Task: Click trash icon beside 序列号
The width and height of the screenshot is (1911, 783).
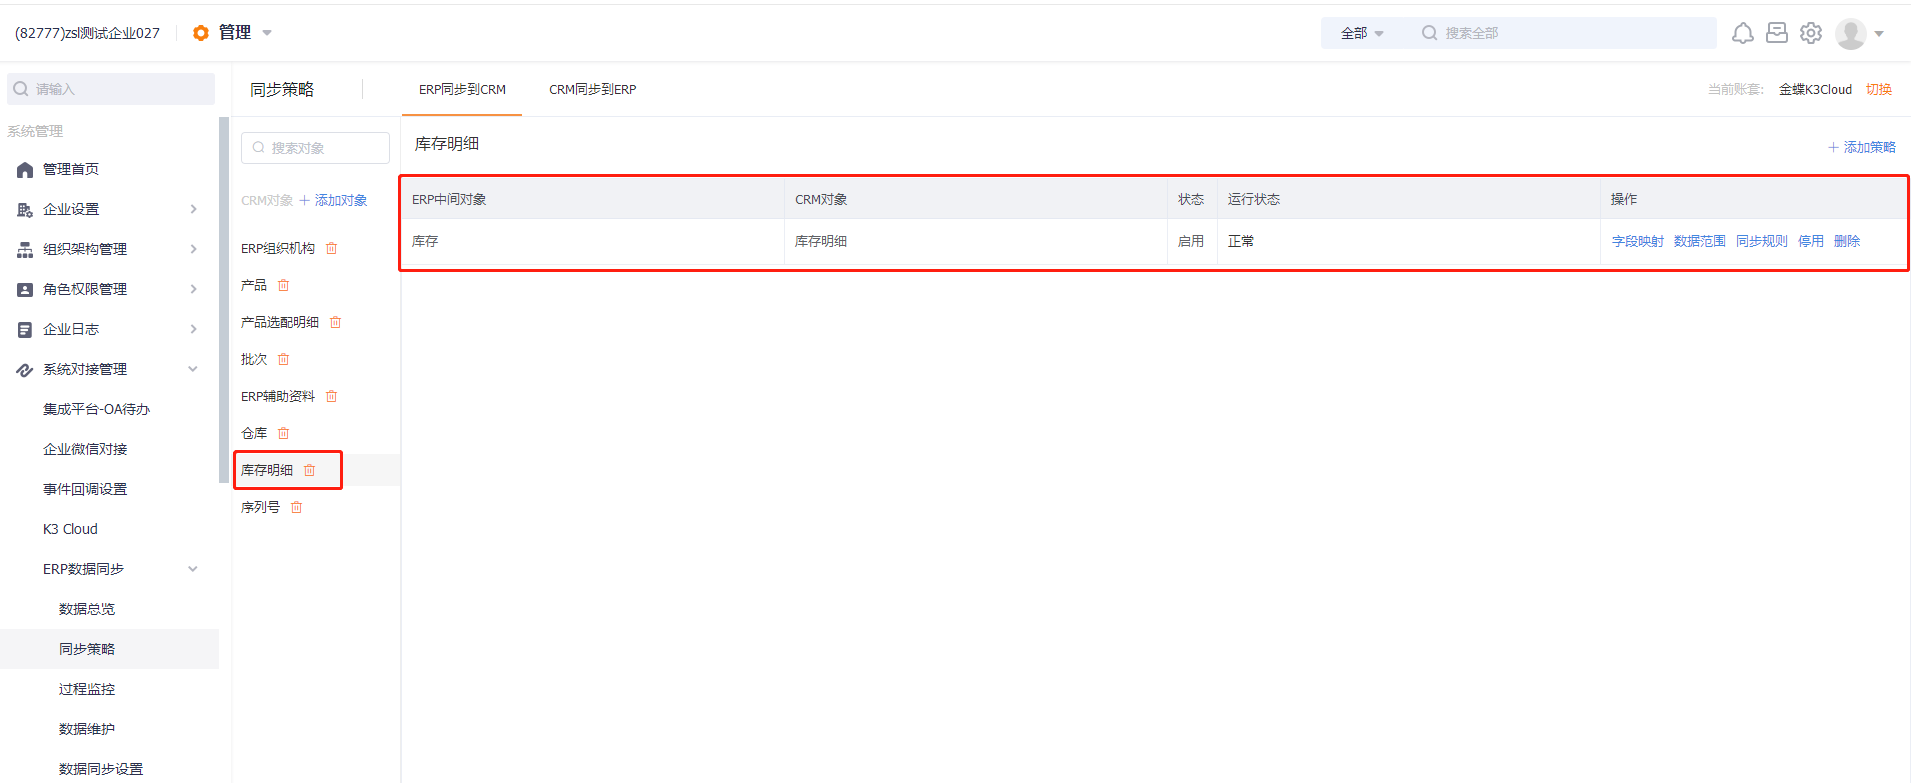Action: click(x=297, y=507)
